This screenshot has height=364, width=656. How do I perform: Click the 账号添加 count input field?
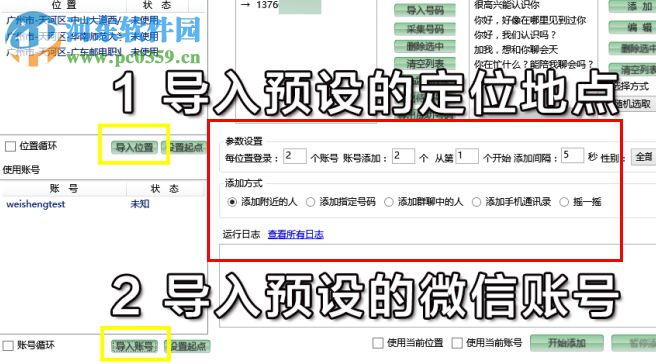pos(403,156)
